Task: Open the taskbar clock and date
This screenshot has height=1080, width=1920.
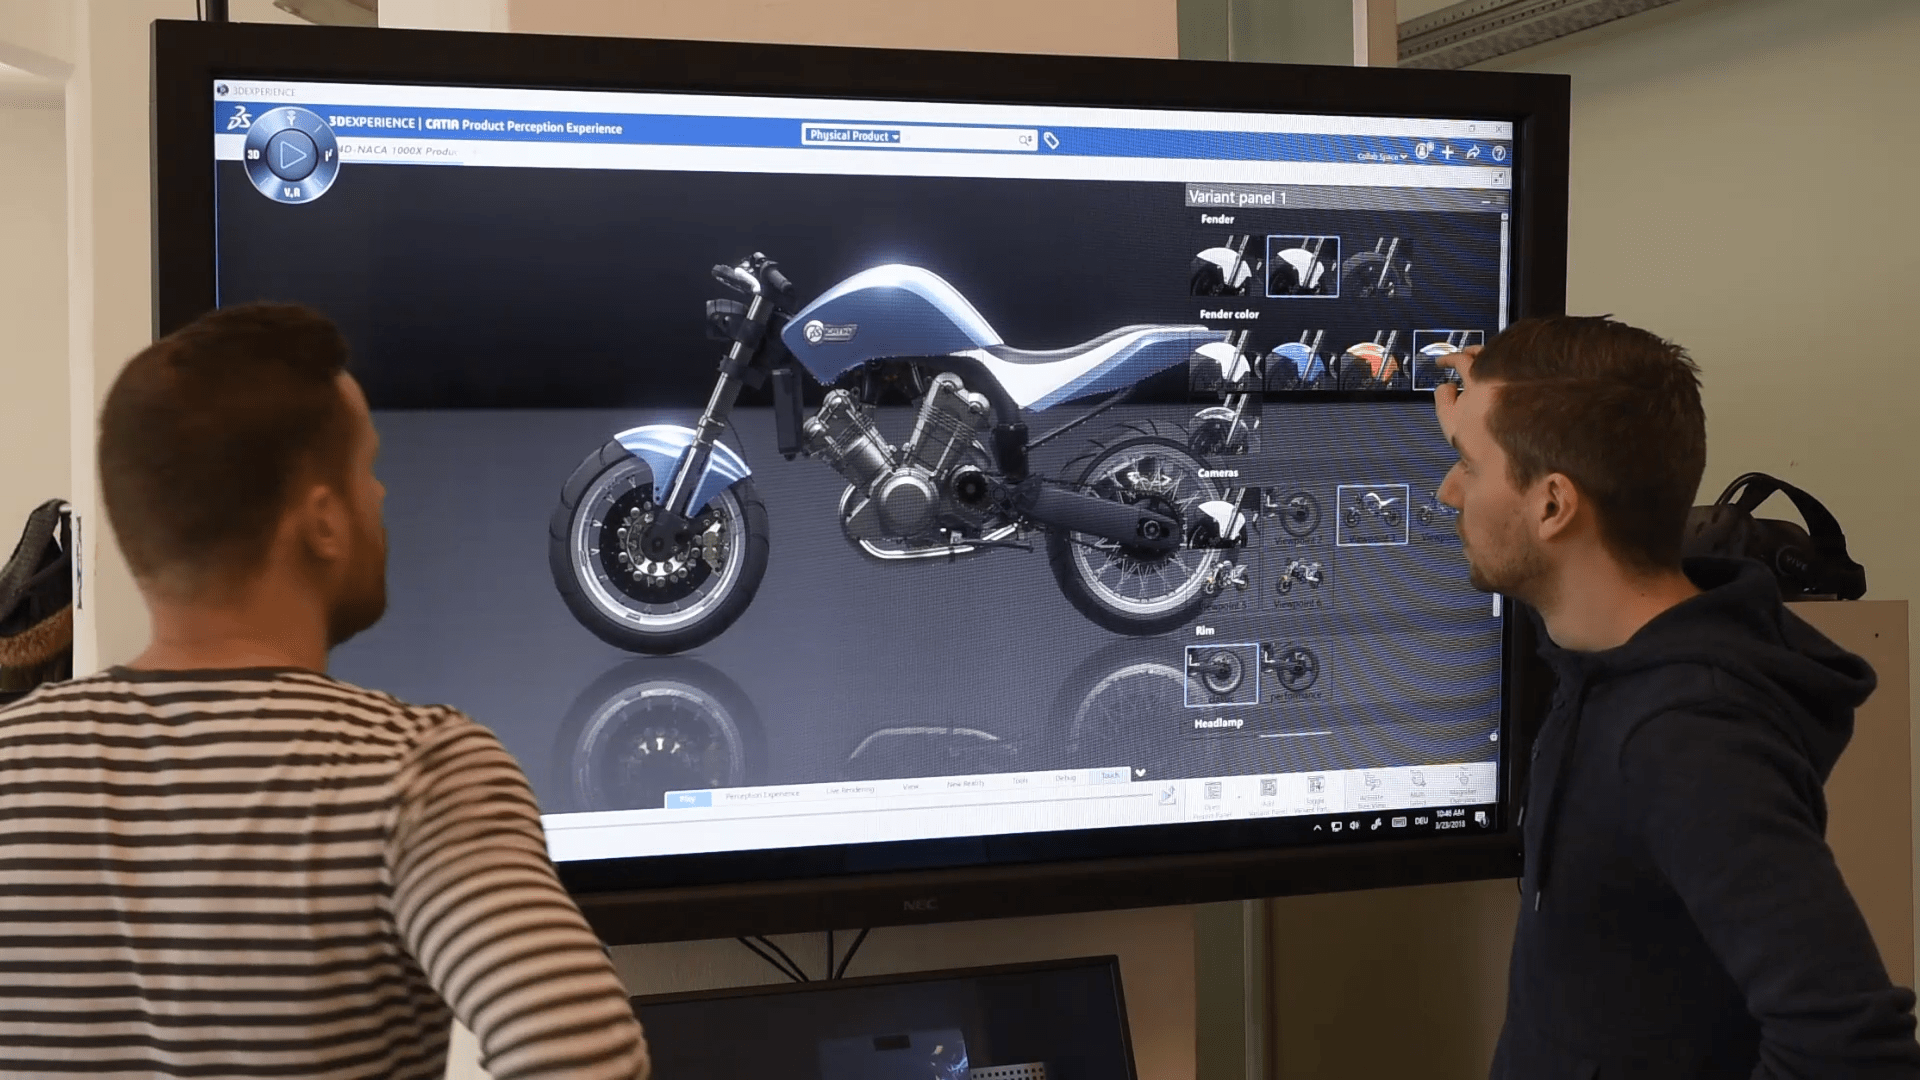Action: 1450,819
